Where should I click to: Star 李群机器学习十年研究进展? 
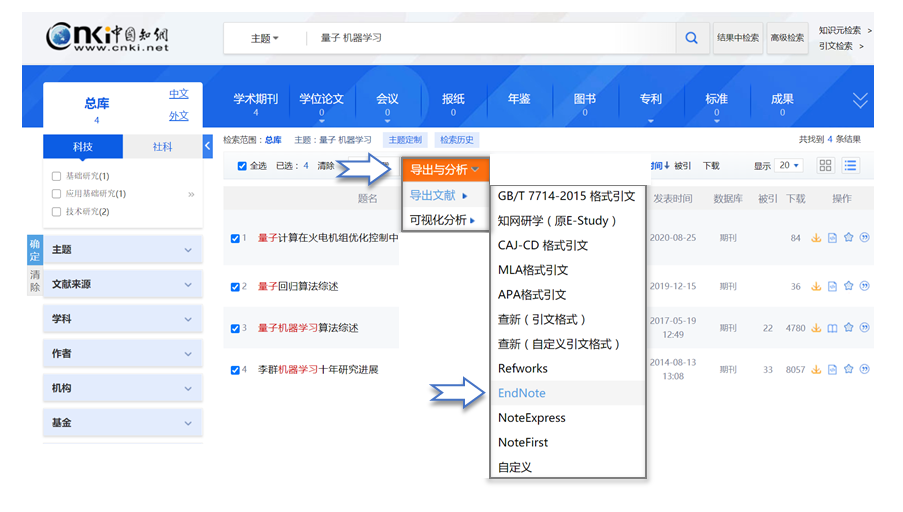[x=848, y=369]
